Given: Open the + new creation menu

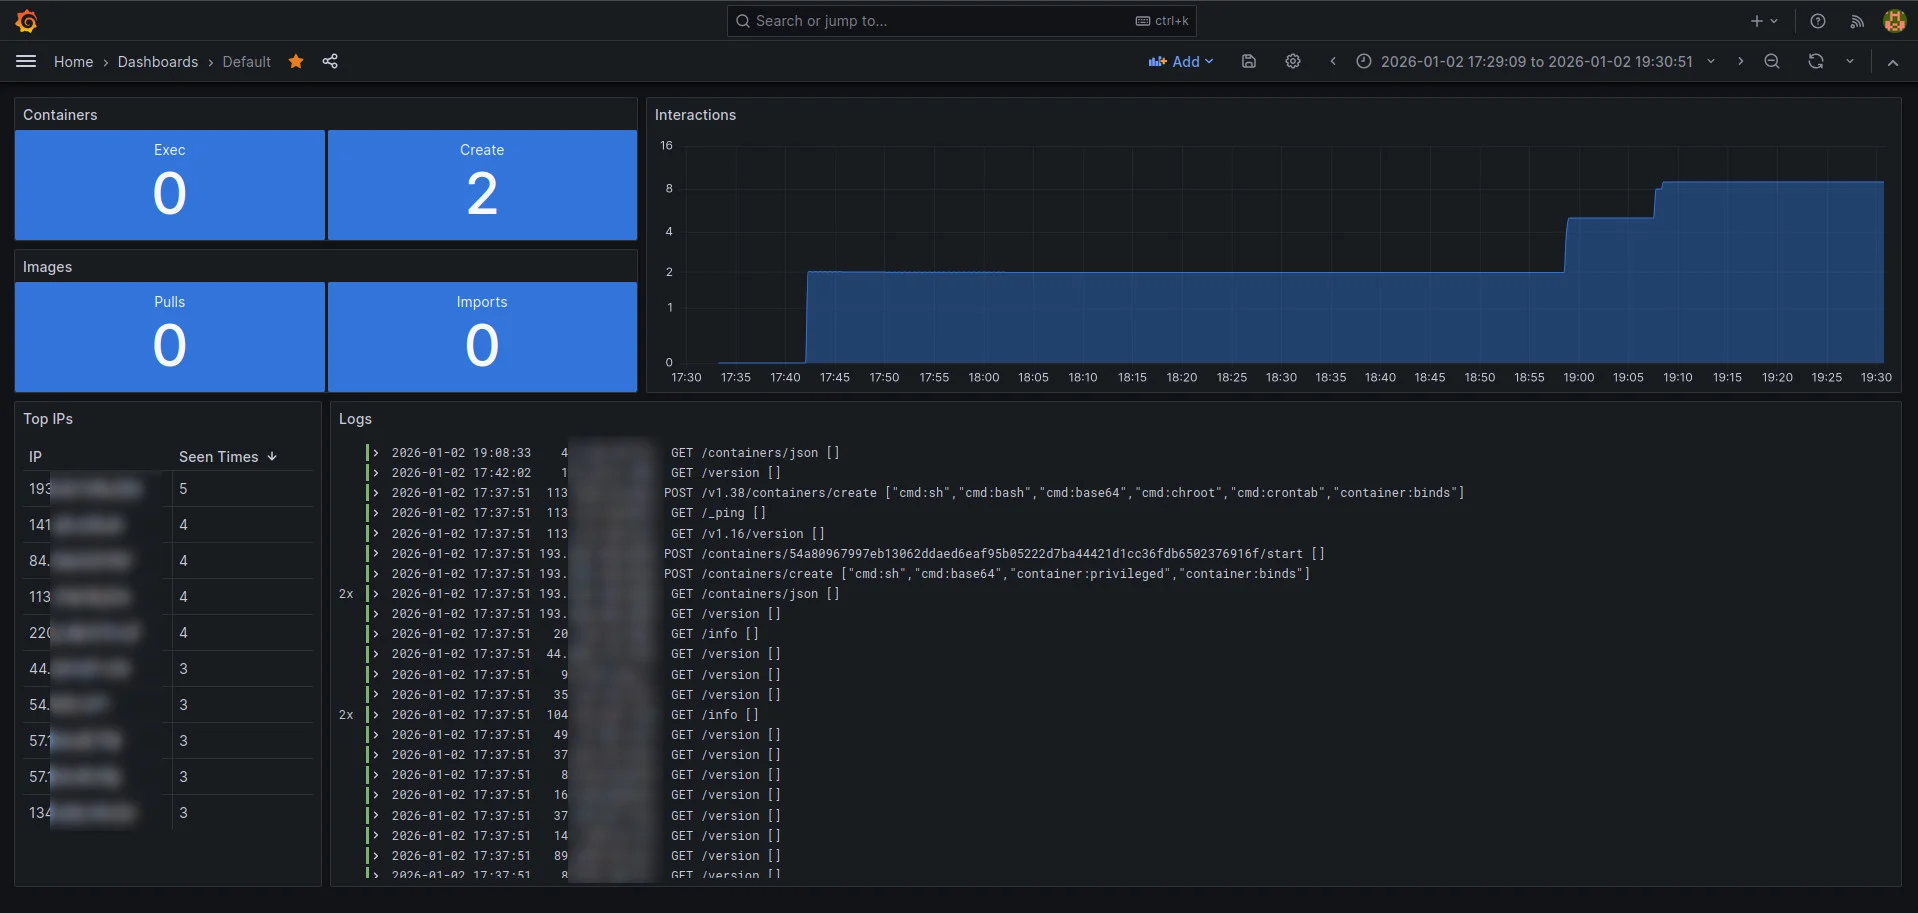Looking at the screenshot, I should point(1760,20).
